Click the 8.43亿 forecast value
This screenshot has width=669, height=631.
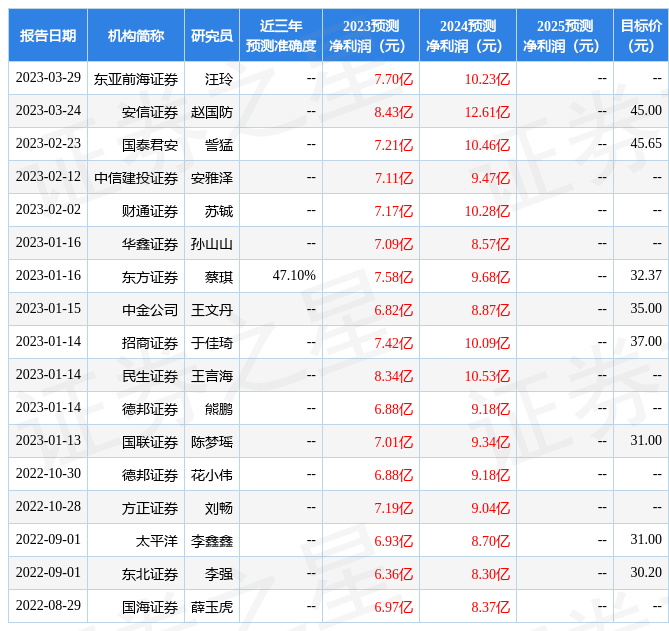[393, 112]
